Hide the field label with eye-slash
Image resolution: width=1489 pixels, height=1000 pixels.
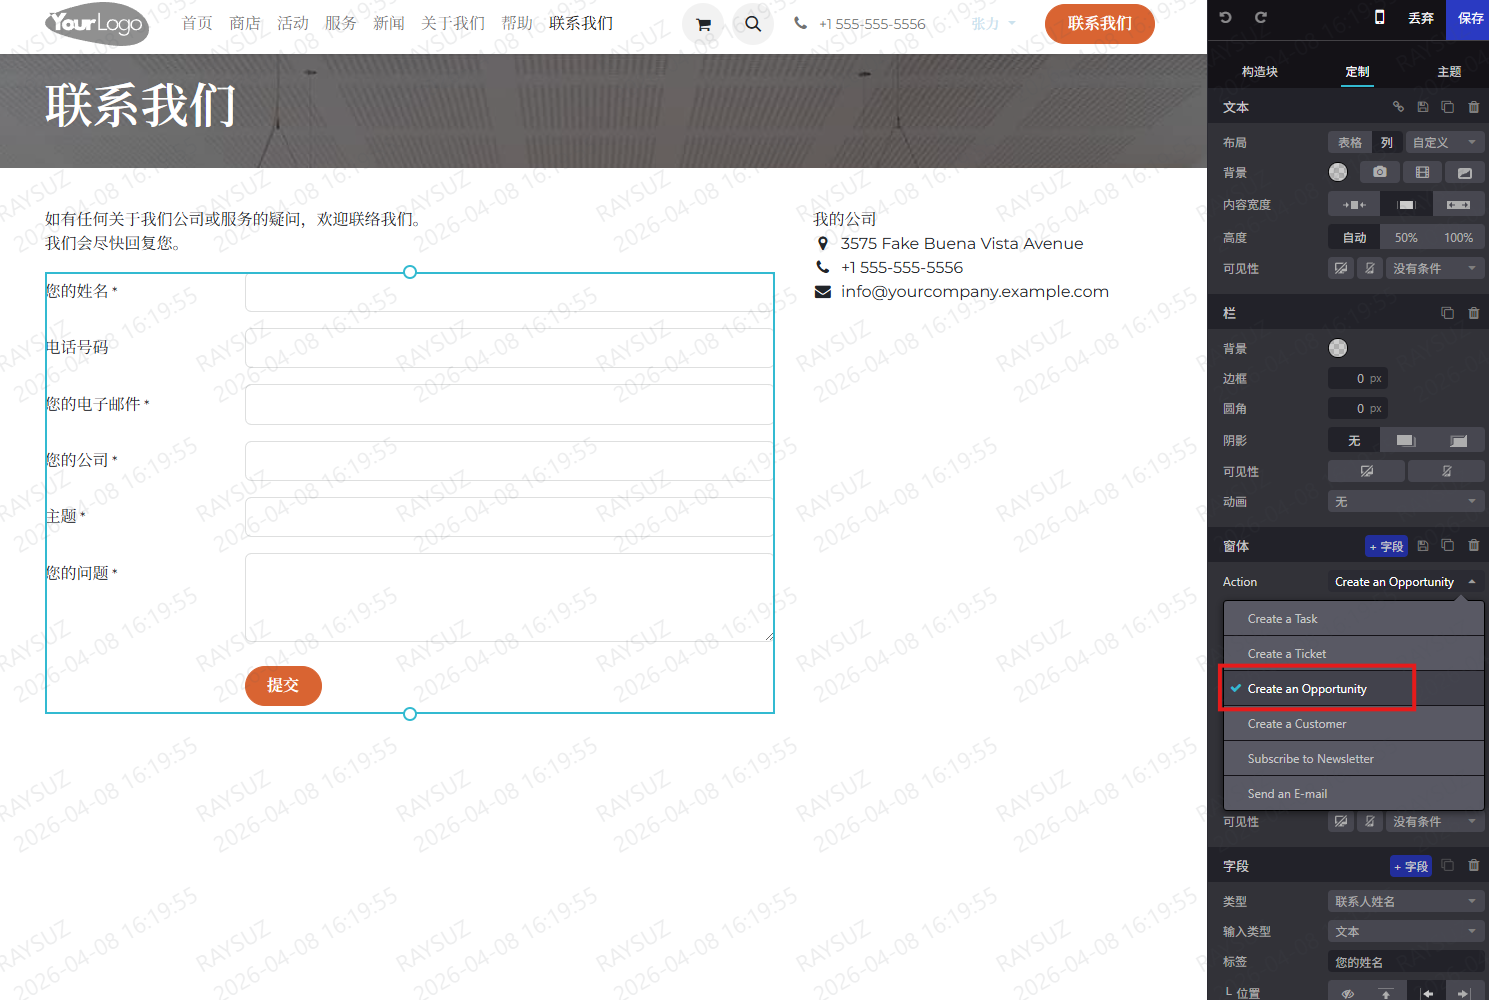(x=1347, y=994)
